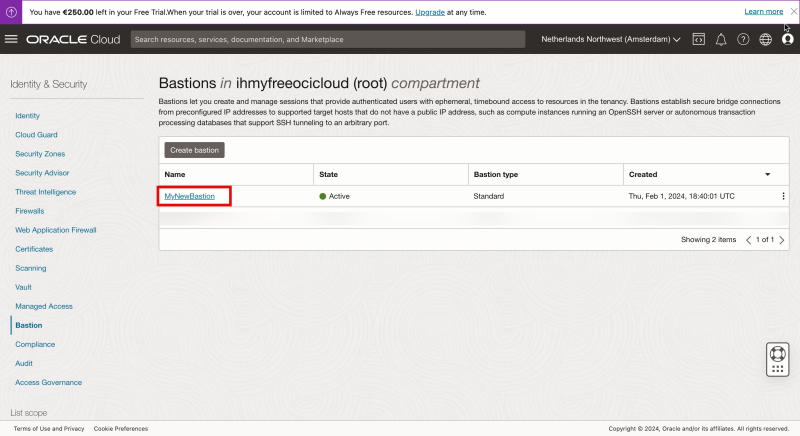Open the language globe menu
The image size is (800, 436).
(x=766, y=39)
